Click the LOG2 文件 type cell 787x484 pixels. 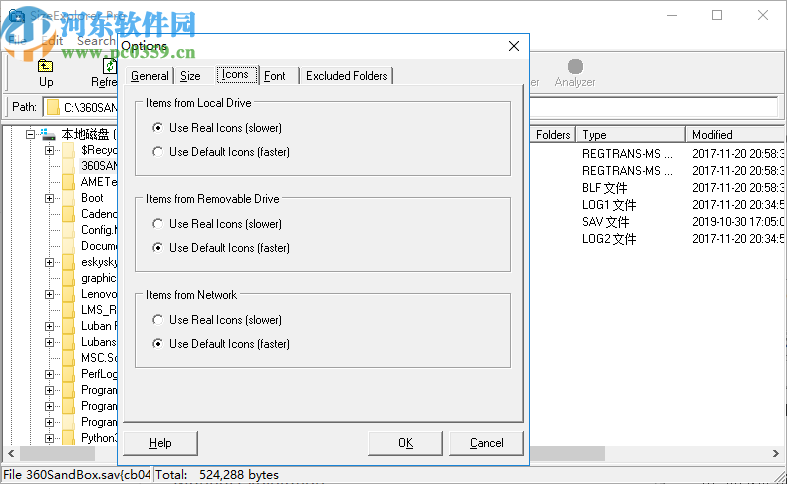click(609, 239)
